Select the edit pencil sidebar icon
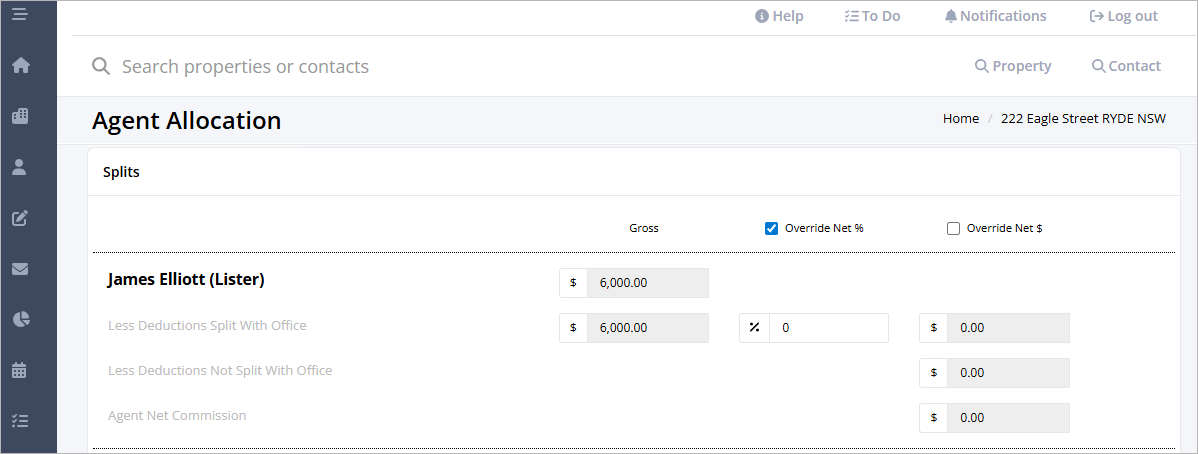This screenshot has height=454, width=1198. [20, 218]
